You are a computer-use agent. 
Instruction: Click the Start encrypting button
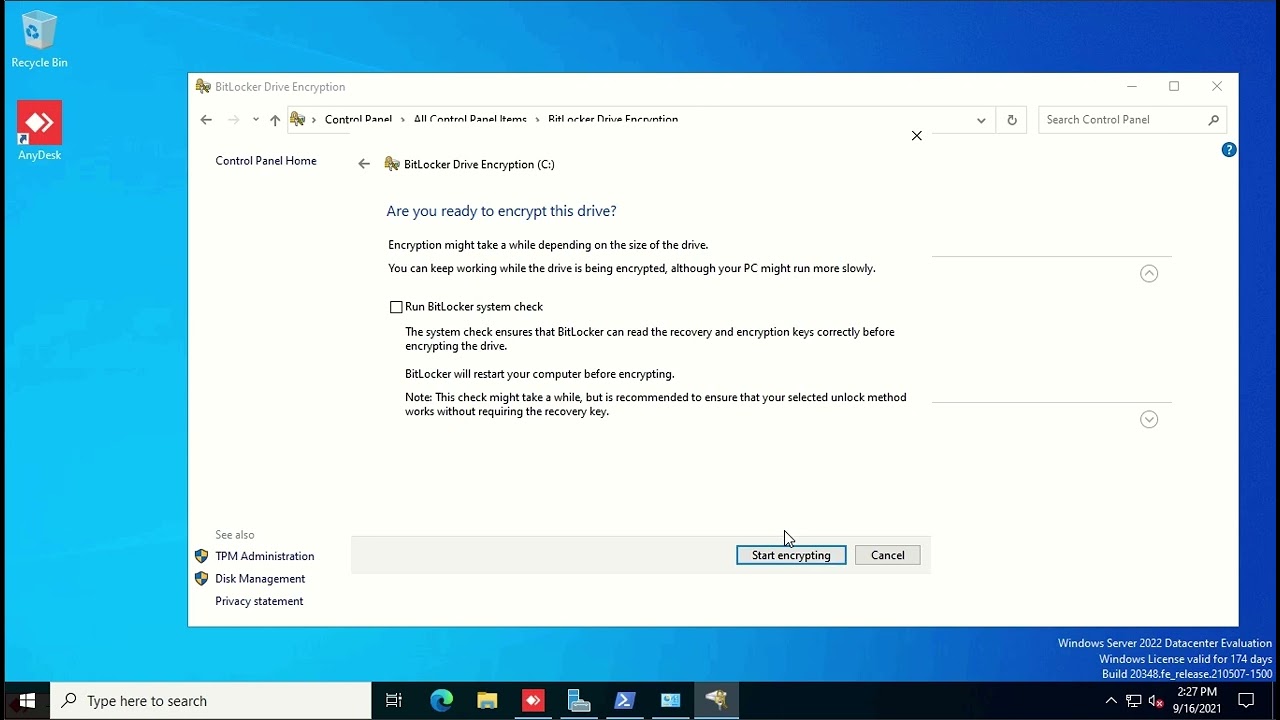791,555
